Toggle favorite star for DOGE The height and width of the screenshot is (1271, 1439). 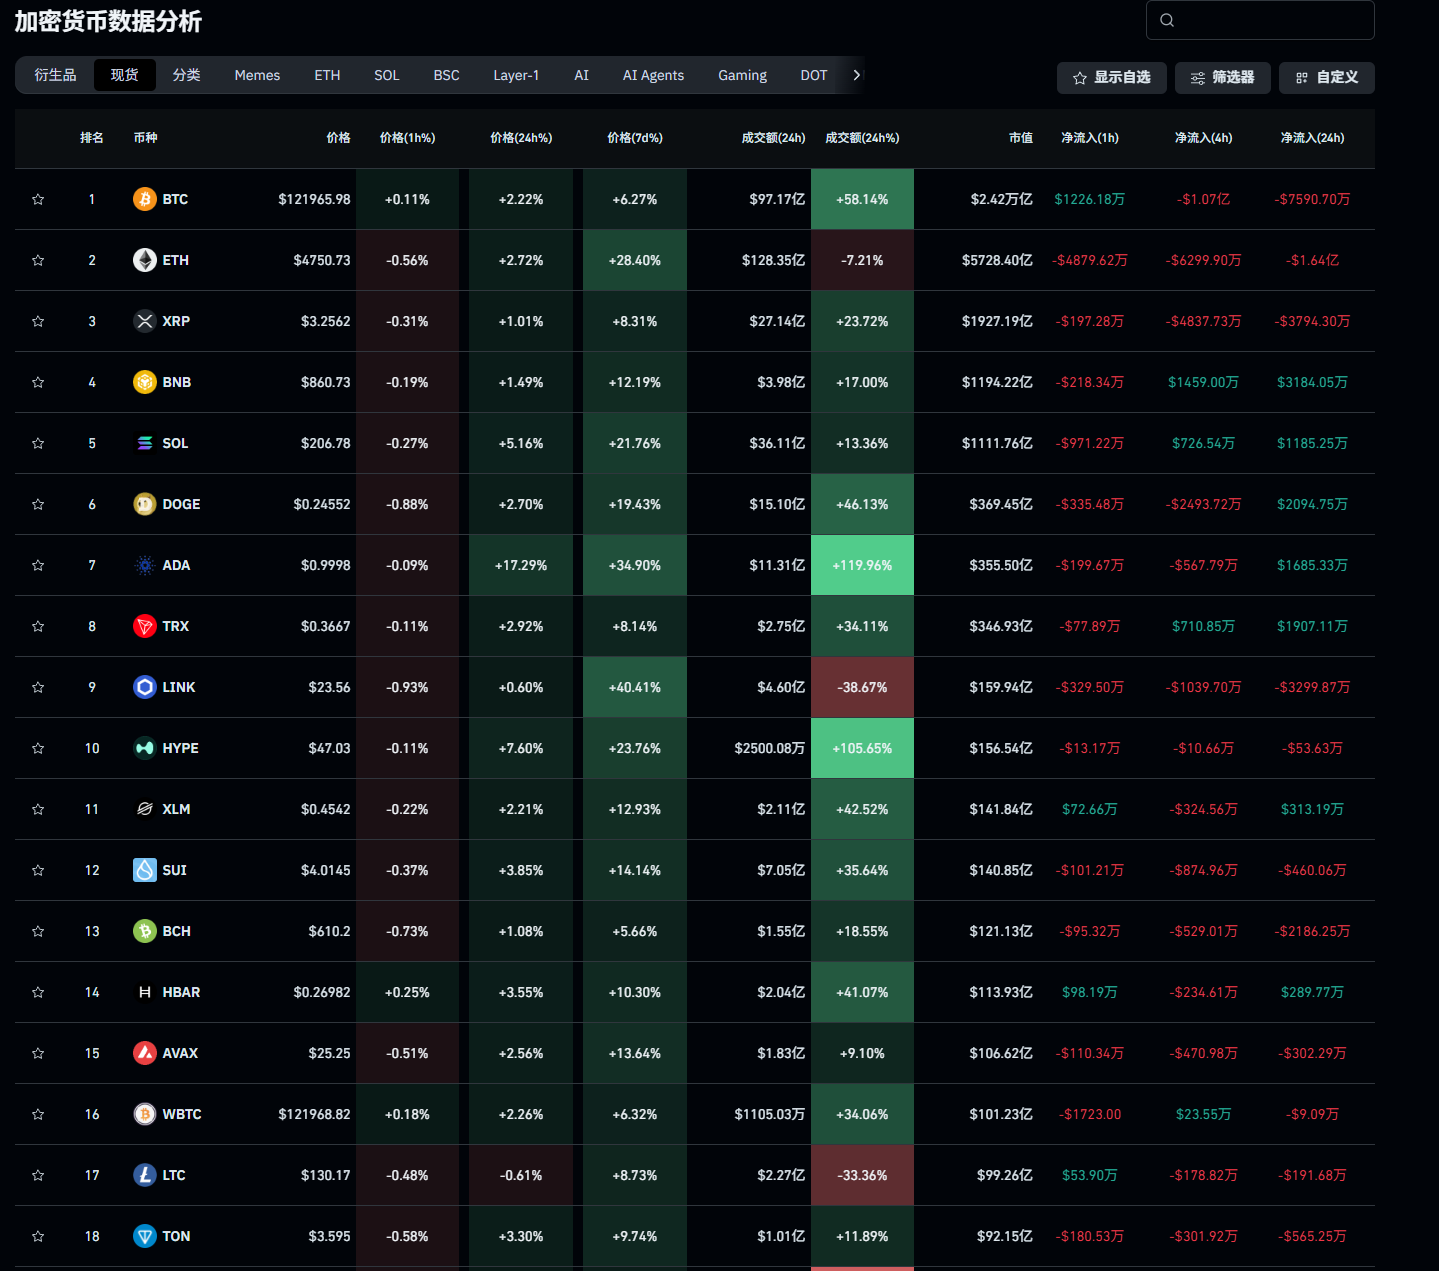pos(38,504)
